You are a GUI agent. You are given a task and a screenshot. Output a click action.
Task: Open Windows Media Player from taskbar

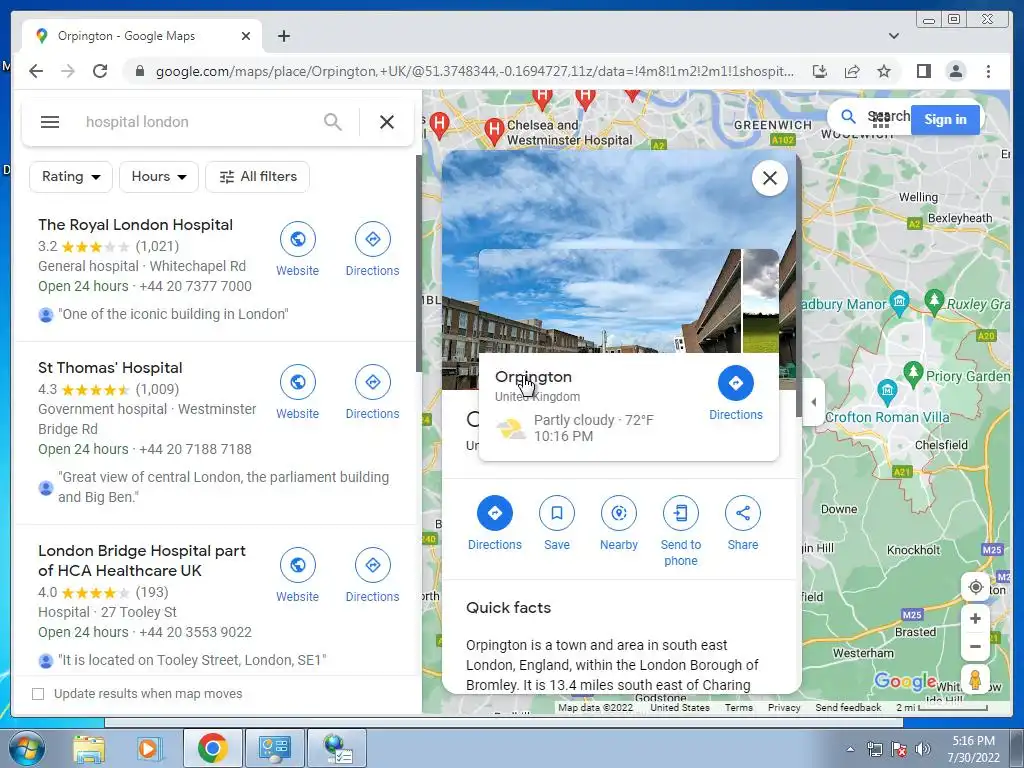click(149, 748)
